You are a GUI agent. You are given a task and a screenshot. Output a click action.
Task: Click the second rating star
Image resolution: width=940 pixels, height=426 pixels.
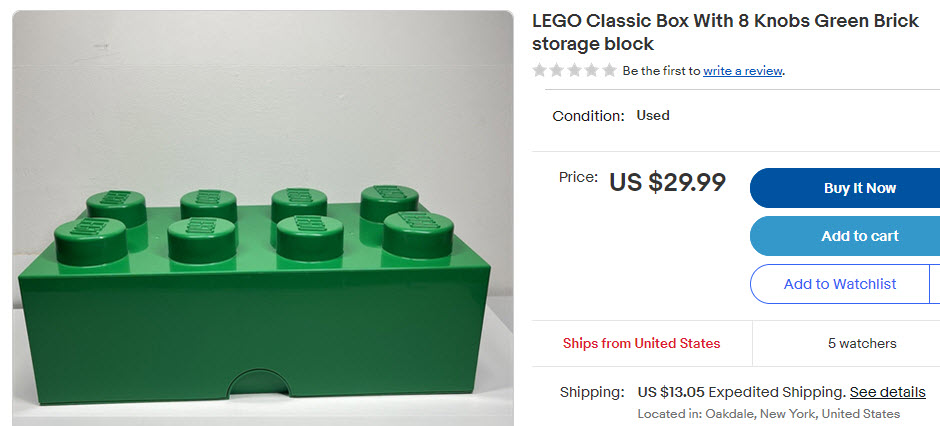[x=557, y=71]
